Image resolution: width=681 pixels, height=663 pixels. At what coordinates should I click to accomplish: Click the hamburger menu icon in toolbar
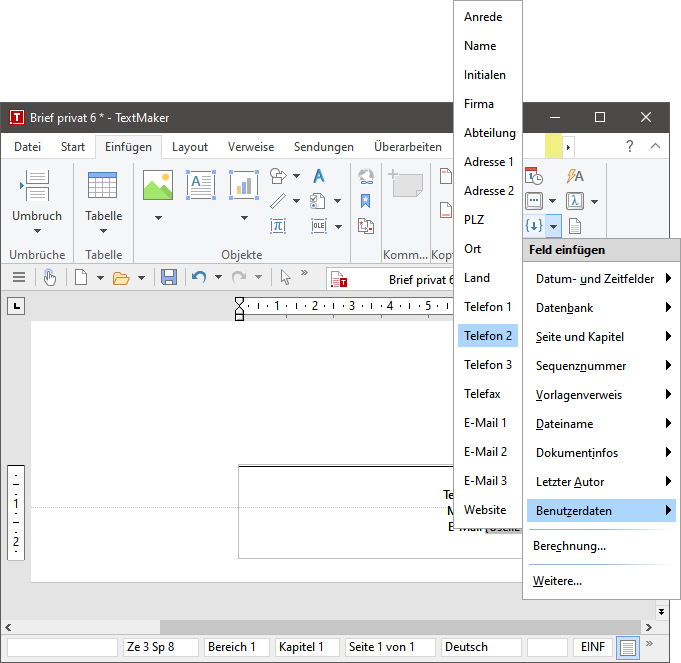(x=19, y=277)
